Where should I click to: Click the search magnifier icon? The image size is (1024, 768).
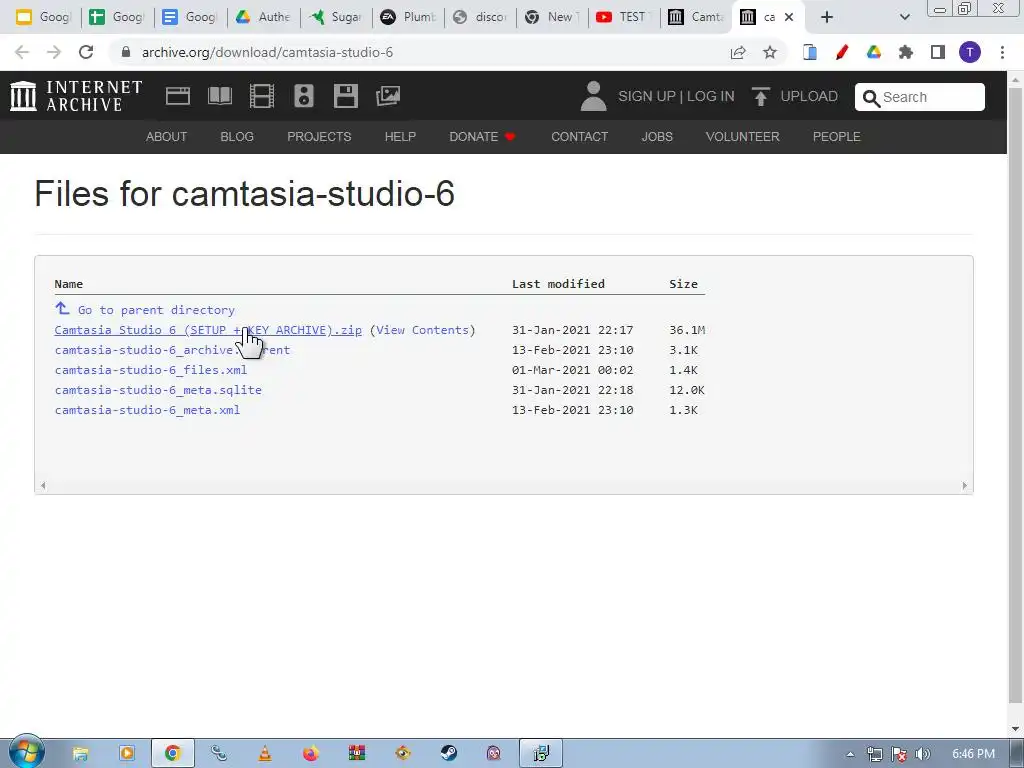pos(871,98)
